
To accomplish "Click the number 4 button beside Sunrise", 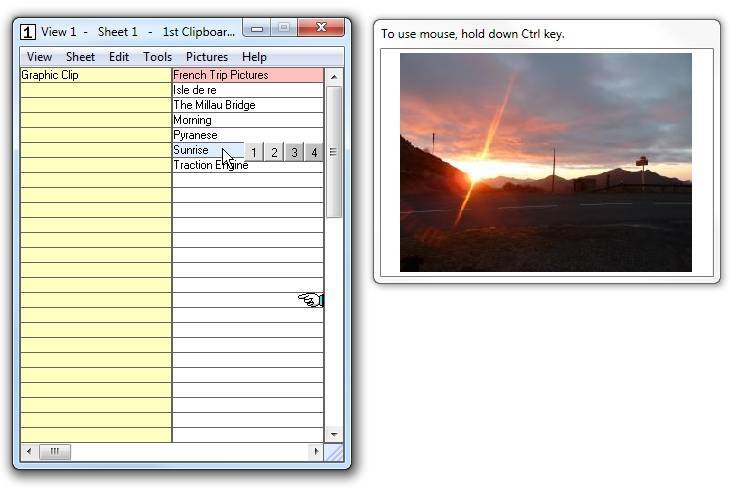I will 314,152.
